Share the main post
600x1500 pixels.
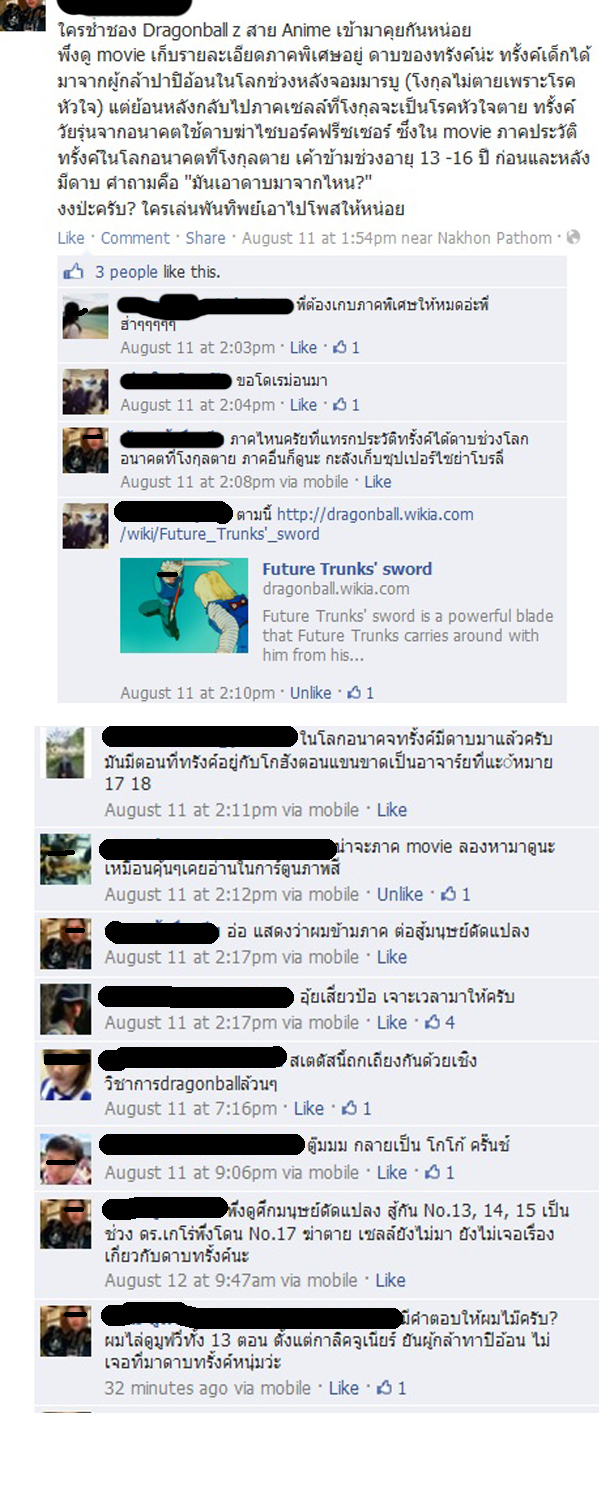205,238
